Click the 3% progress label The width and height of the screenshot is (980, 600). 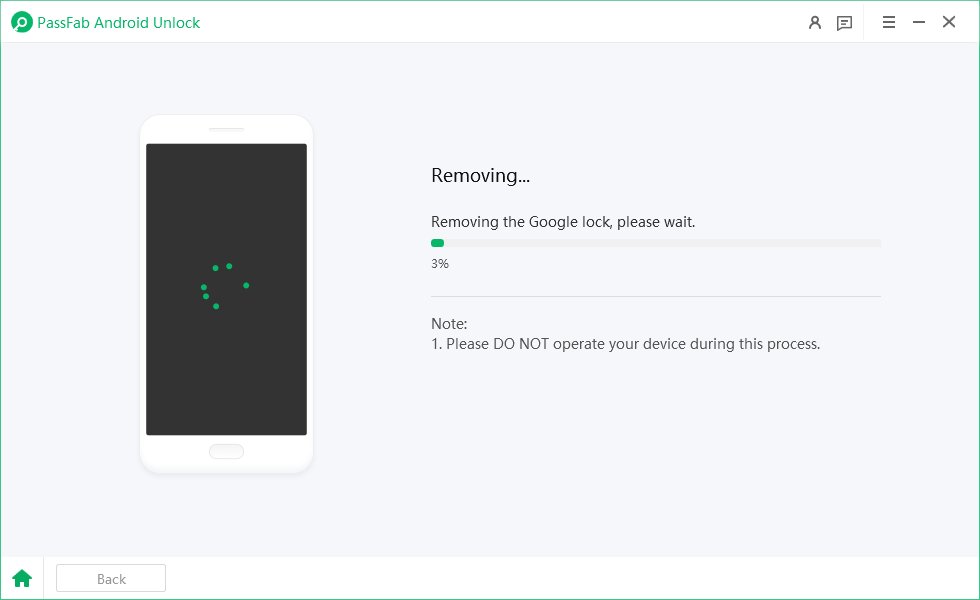440,263
